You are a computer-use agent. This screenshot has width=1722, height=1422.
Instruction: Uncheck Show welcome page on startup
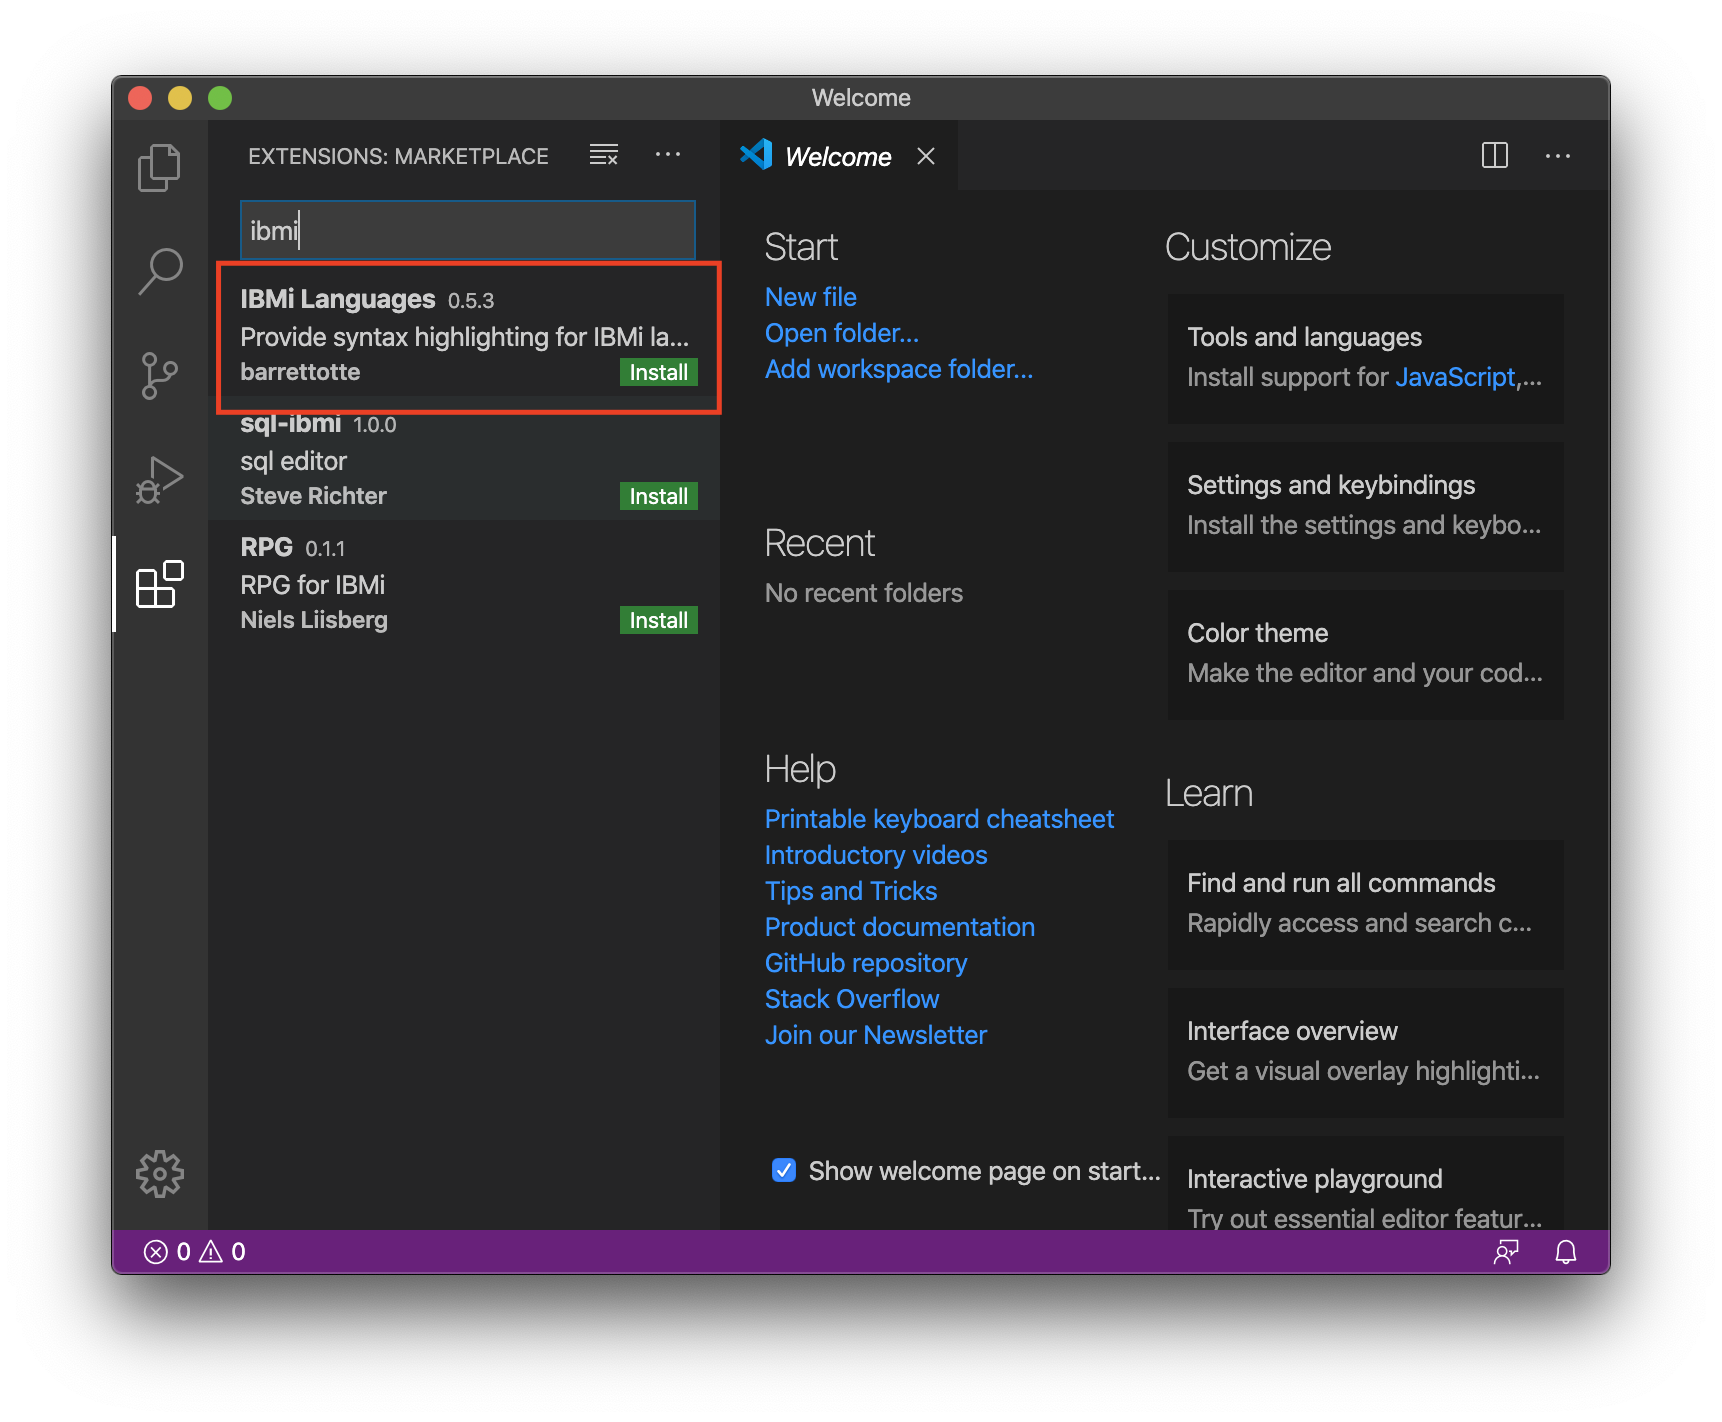click(784, 1170)
